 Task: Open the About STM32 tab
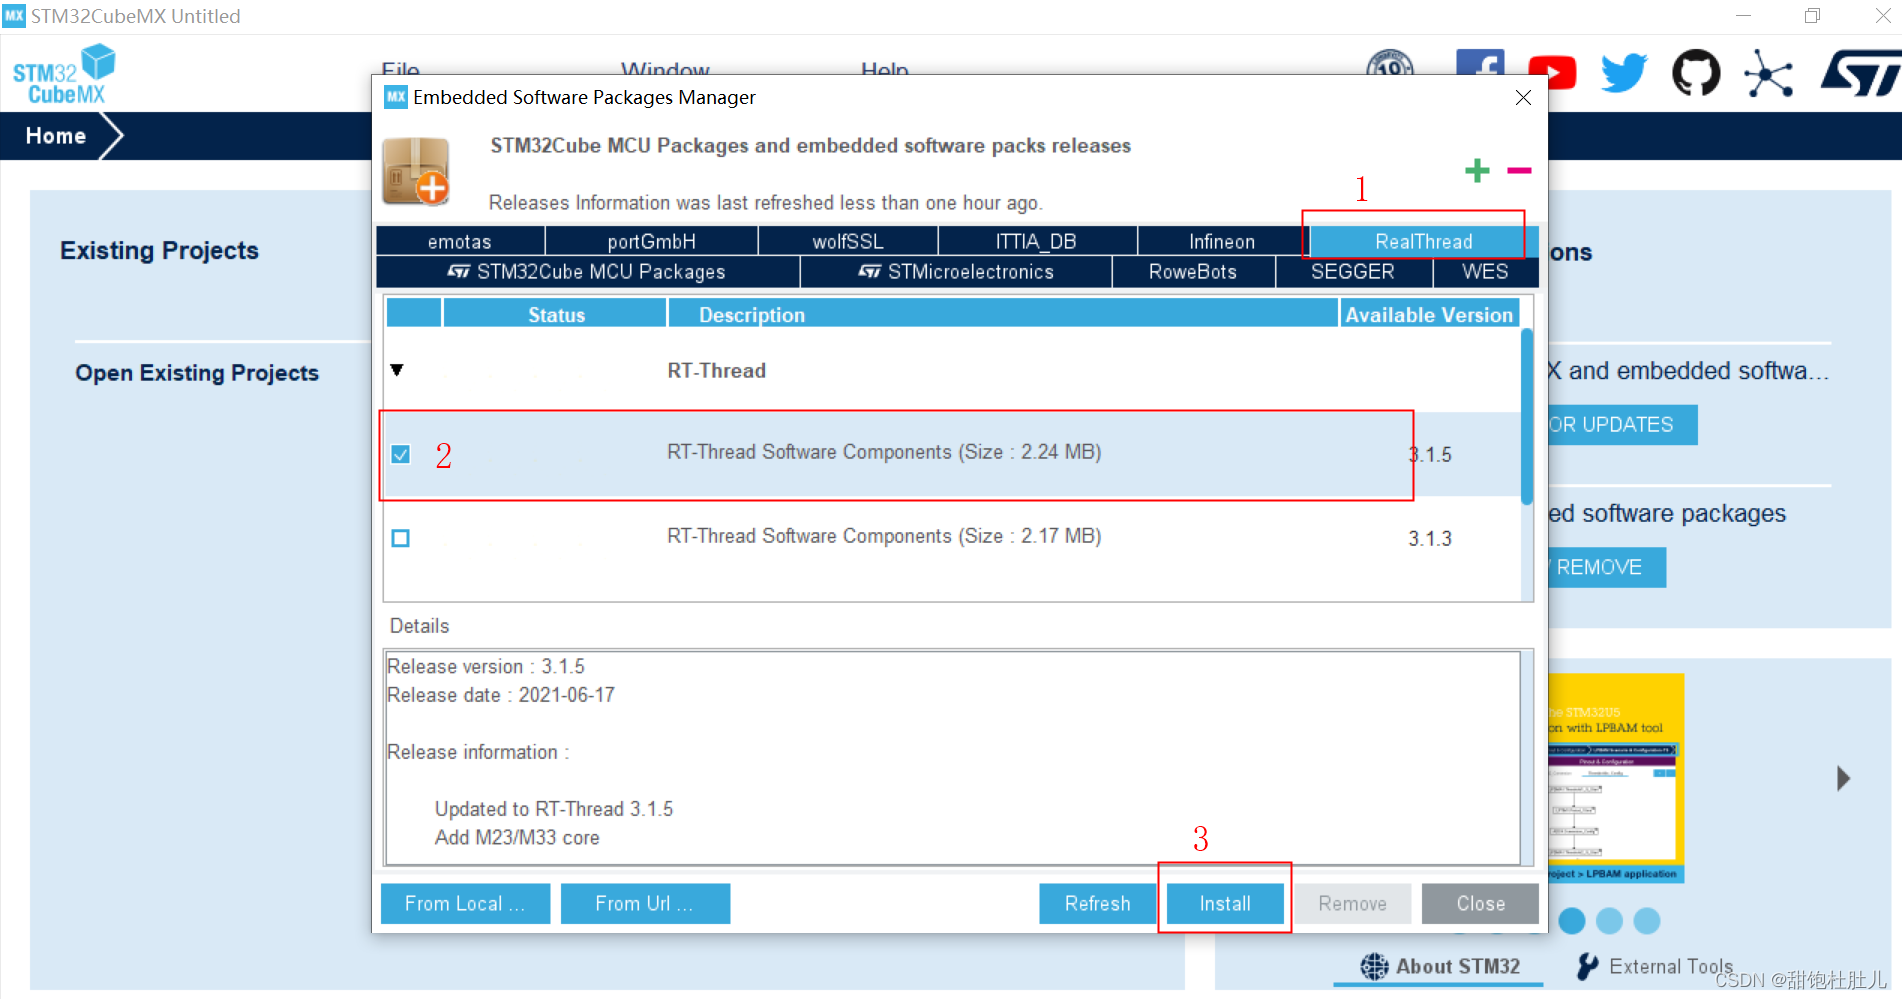(x=1440, y=966)
